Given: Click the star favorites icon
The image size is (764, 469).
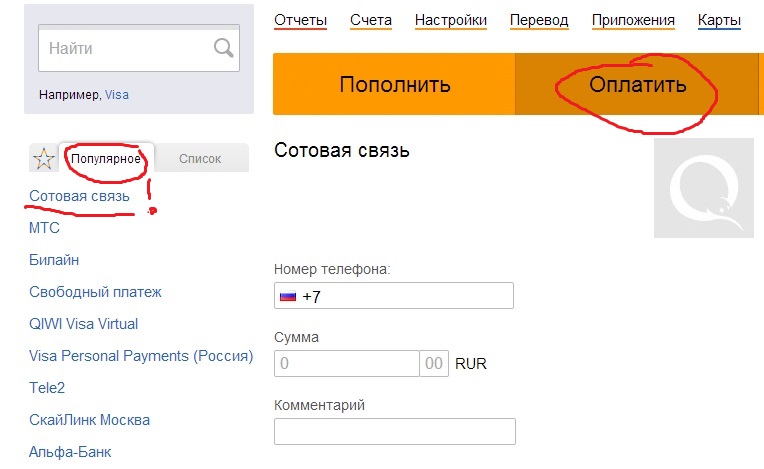Looking at the screenshot, I should pyautogui.click(x=43, y=158).
